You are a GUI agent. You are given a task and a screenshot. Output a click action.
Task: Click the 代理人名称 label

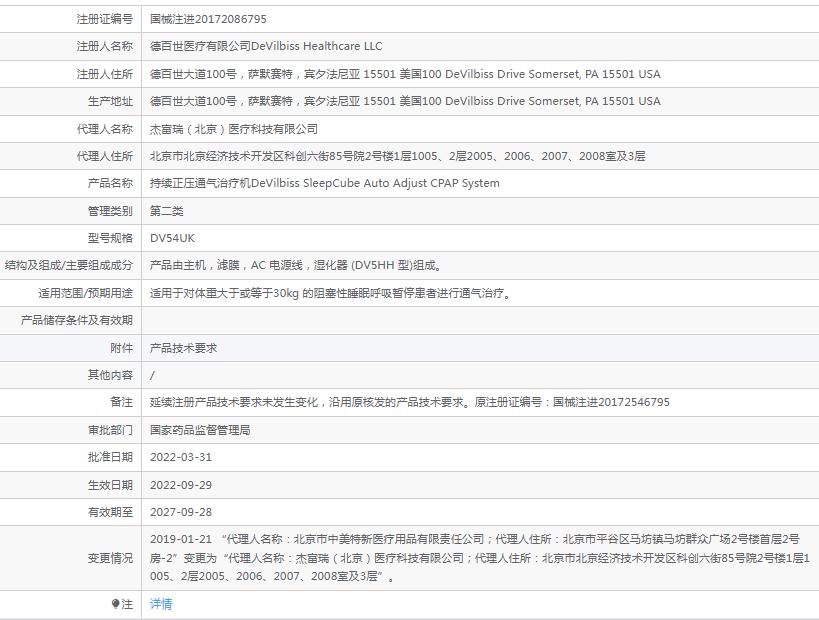tap(104, 129)
